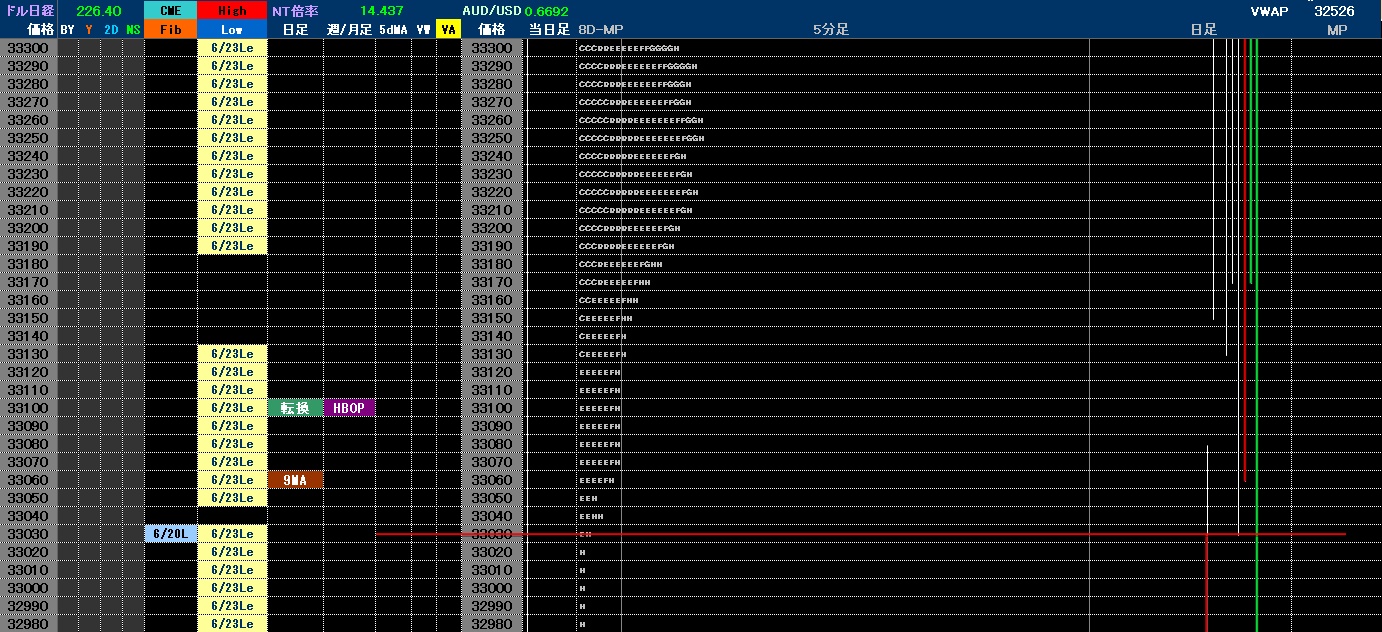Select the BY column header
This screenshot has width=1382, height=632.
point(67,29)
